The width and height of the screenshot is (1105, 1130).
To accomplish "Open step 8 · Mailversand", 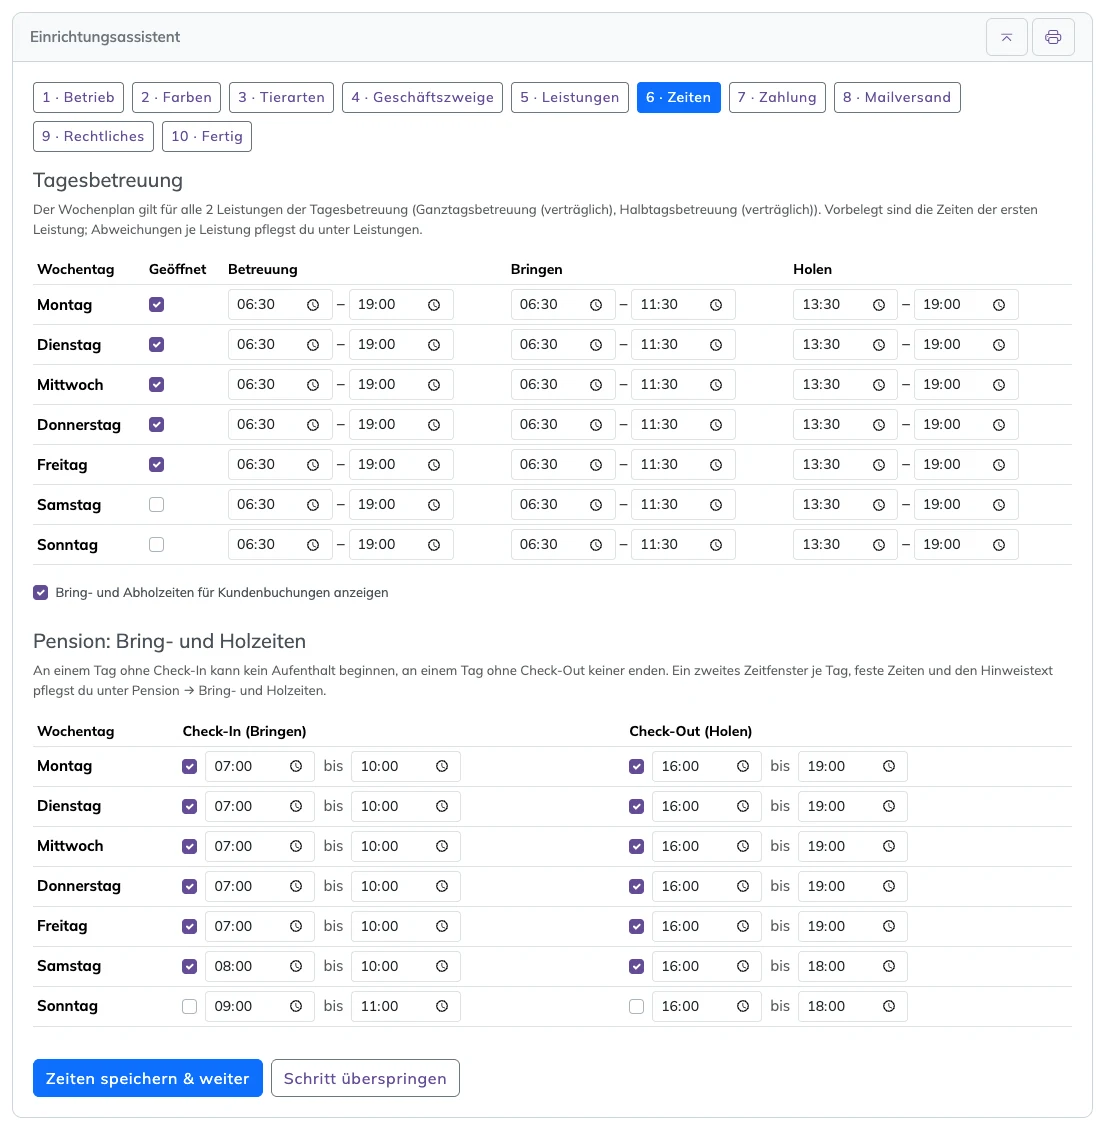I will (897, 97).
